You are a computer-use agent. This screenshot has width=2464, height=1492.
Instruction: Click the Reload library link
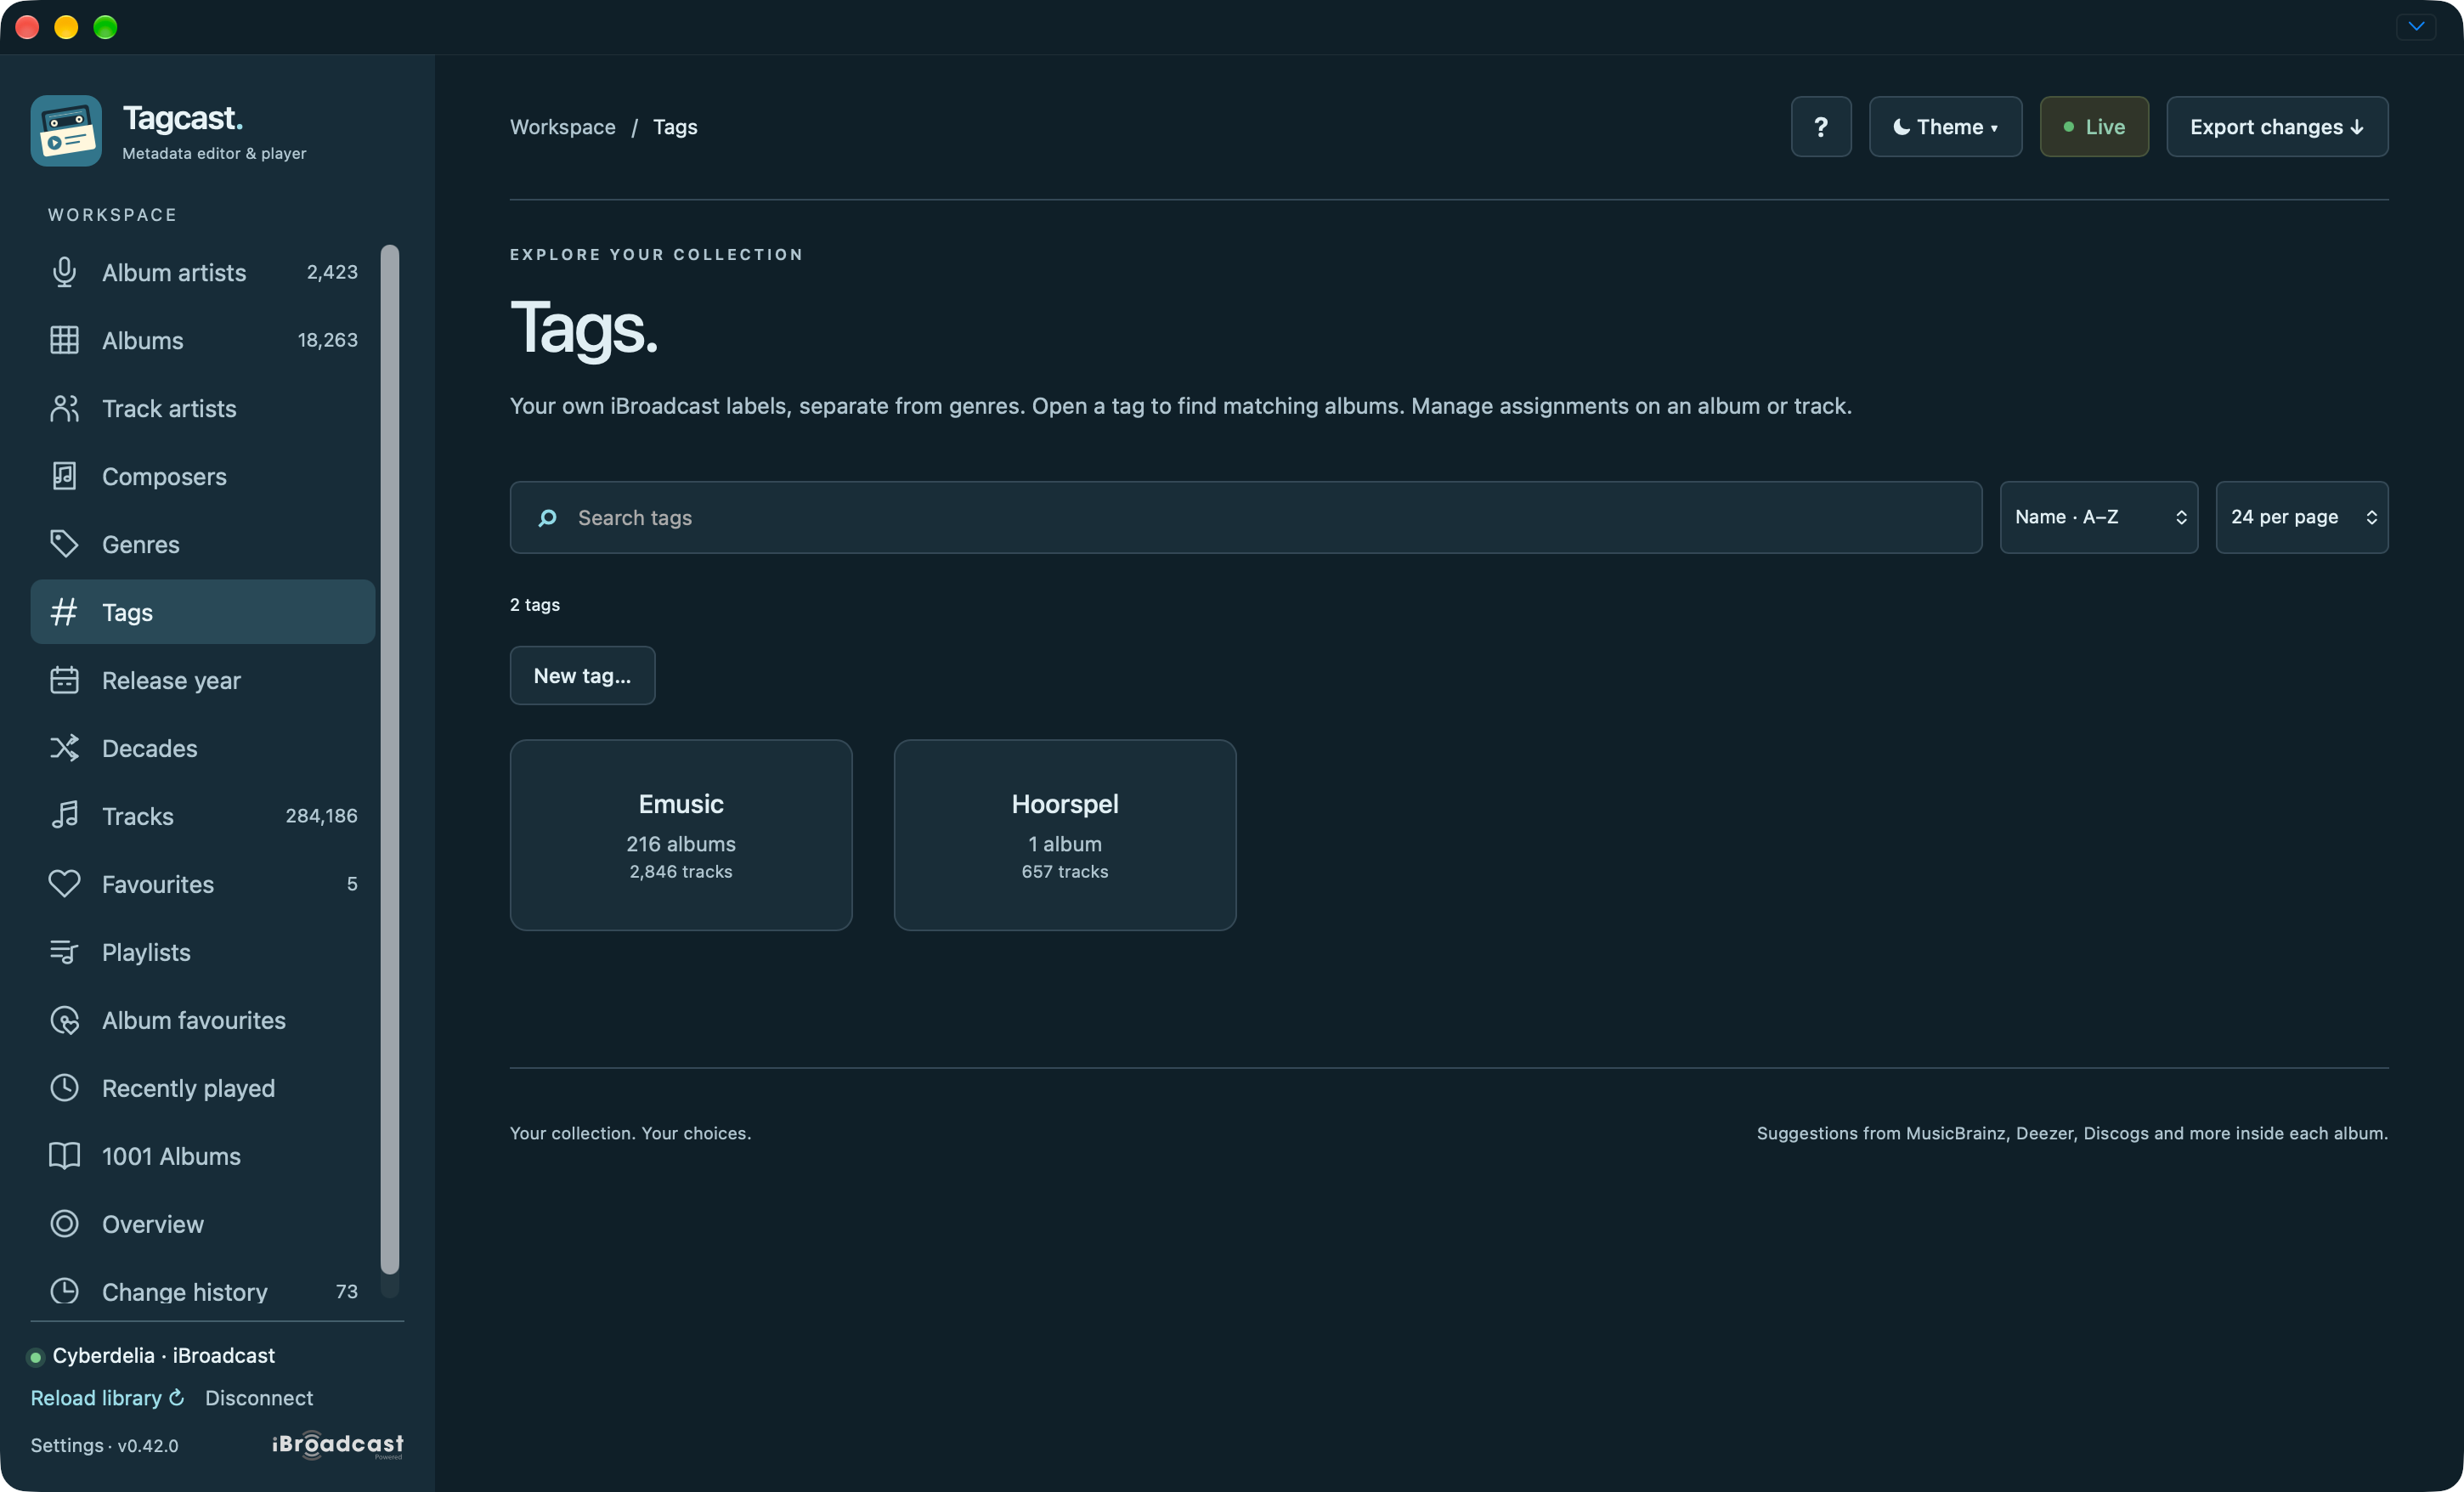107,1398
